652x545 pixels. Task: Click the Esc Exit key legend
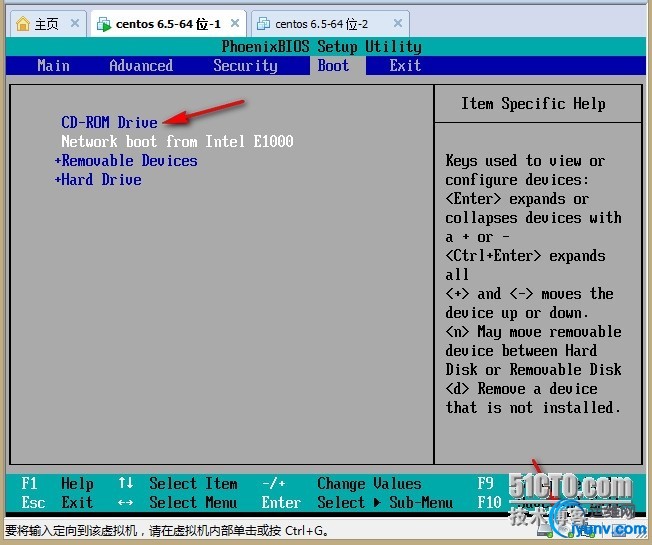tap(57, 503)
